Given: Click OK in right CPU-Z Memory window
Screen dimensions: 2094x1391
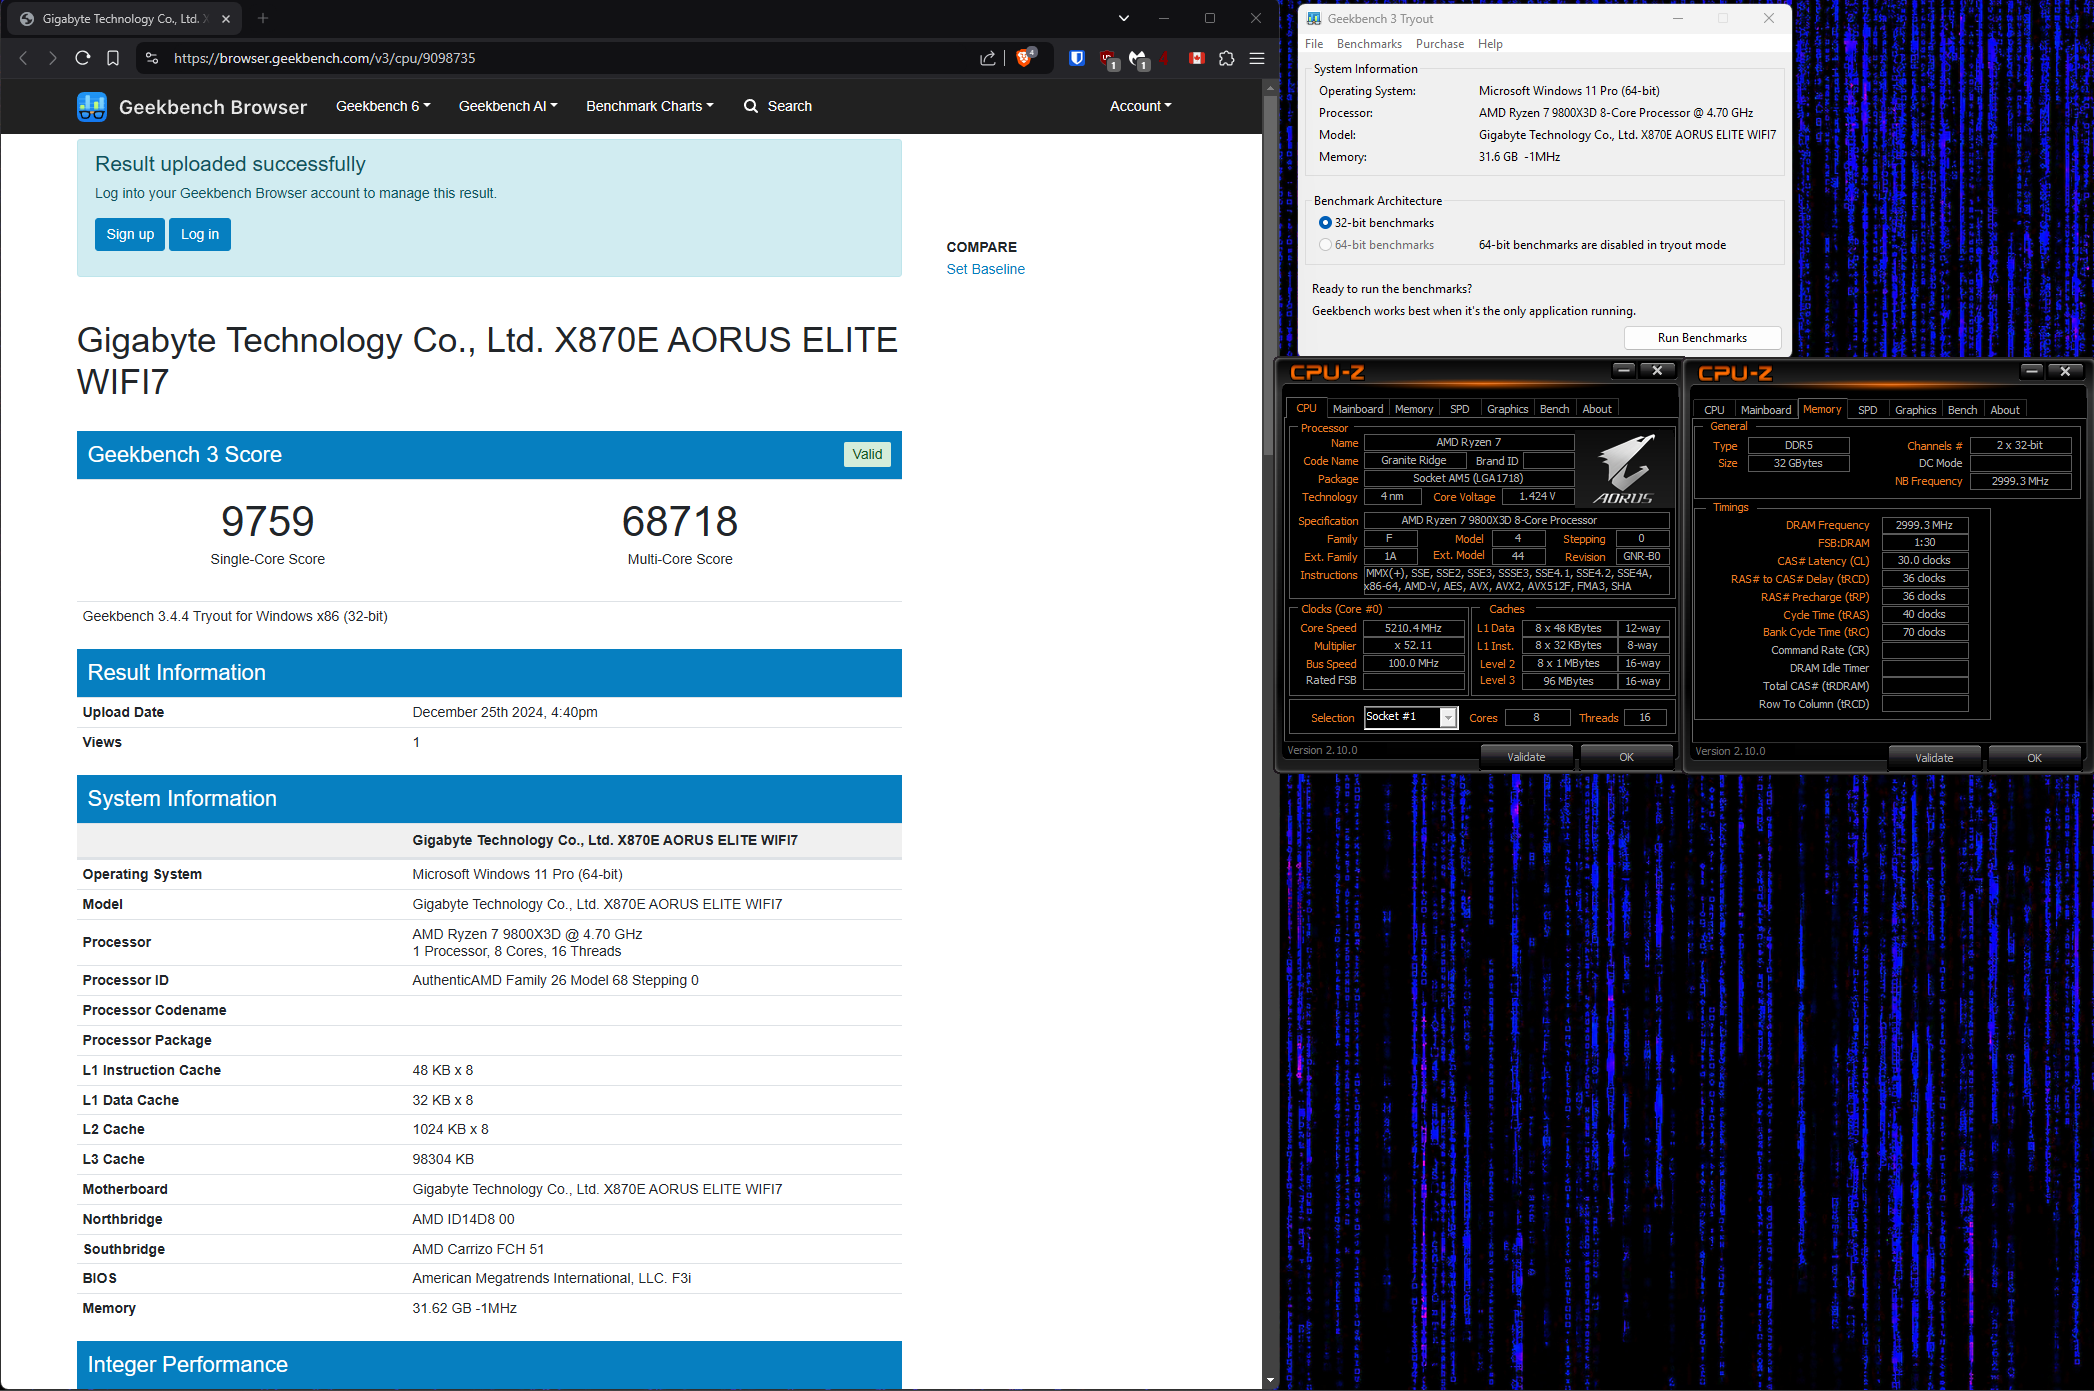Looking at the screenshot, I should tap(2034, 758).
